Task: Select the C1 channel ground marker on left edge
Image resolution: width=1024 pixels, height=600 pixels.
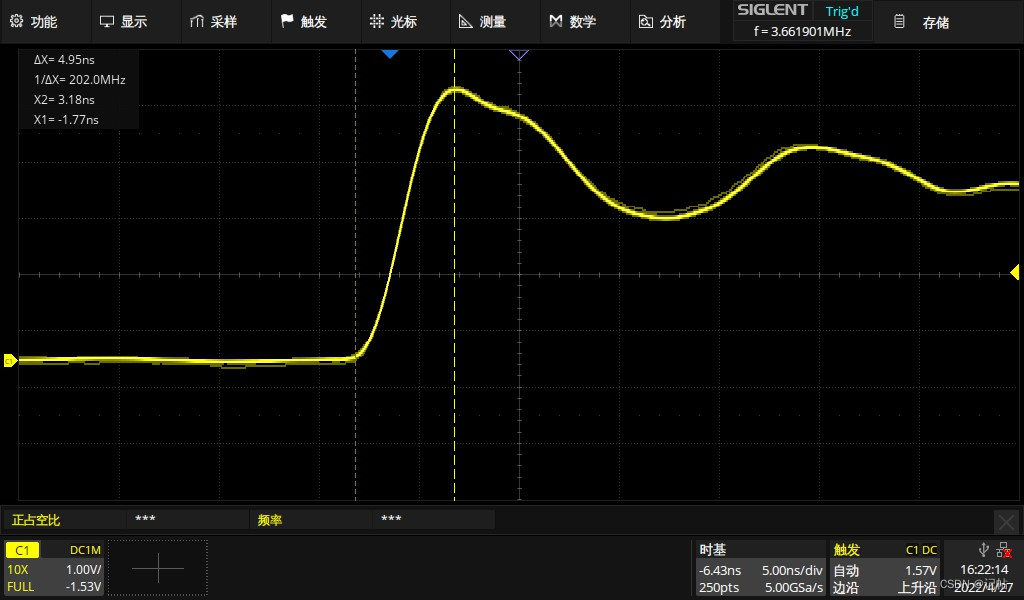Action: tap(10, 360)
